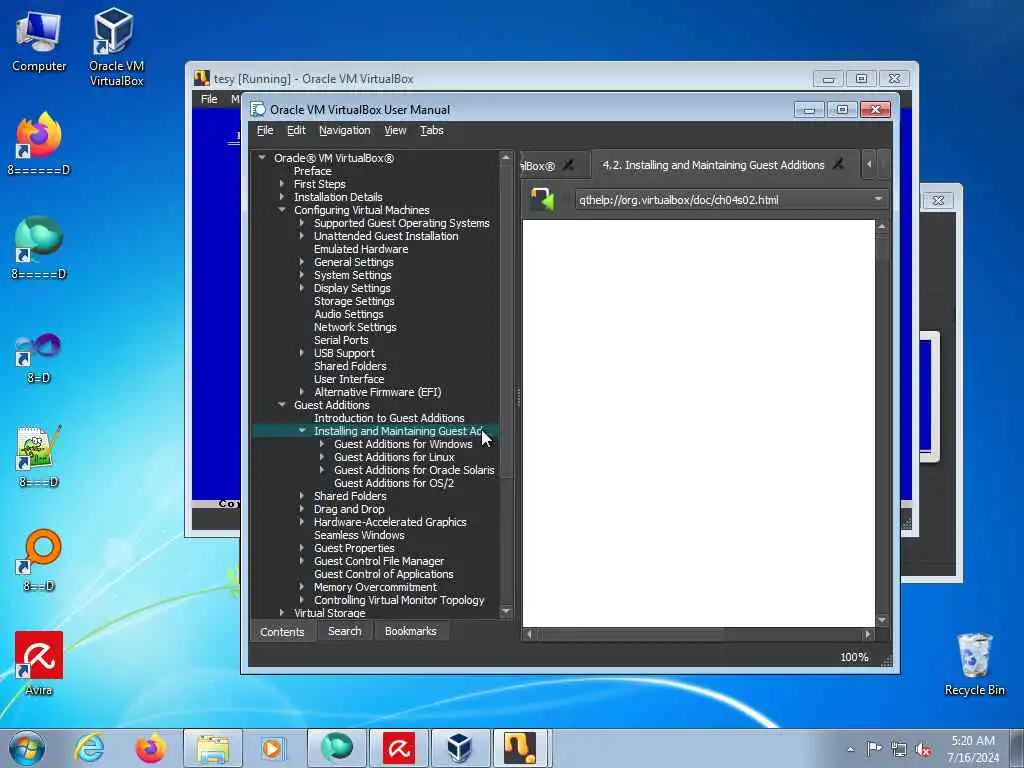Open Windows Media Player from the taskbar
The image size is (1024, 768).
[272, 748]
